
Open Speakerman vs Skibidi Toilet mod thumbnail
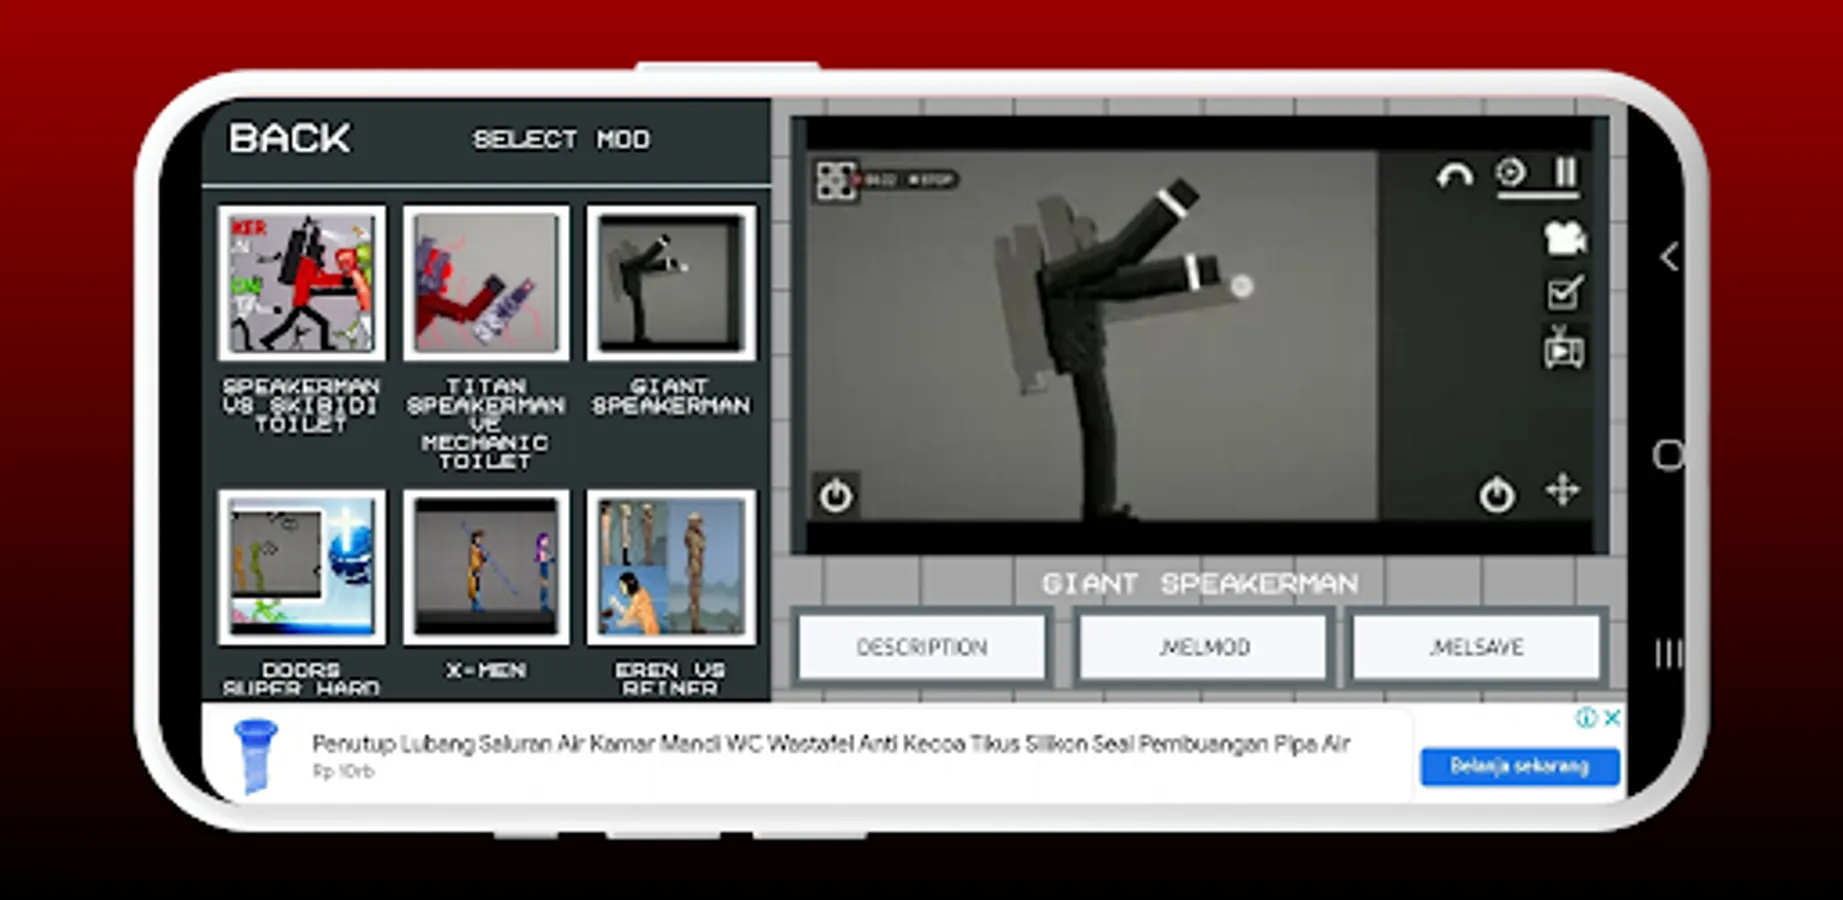coord(302,283)
